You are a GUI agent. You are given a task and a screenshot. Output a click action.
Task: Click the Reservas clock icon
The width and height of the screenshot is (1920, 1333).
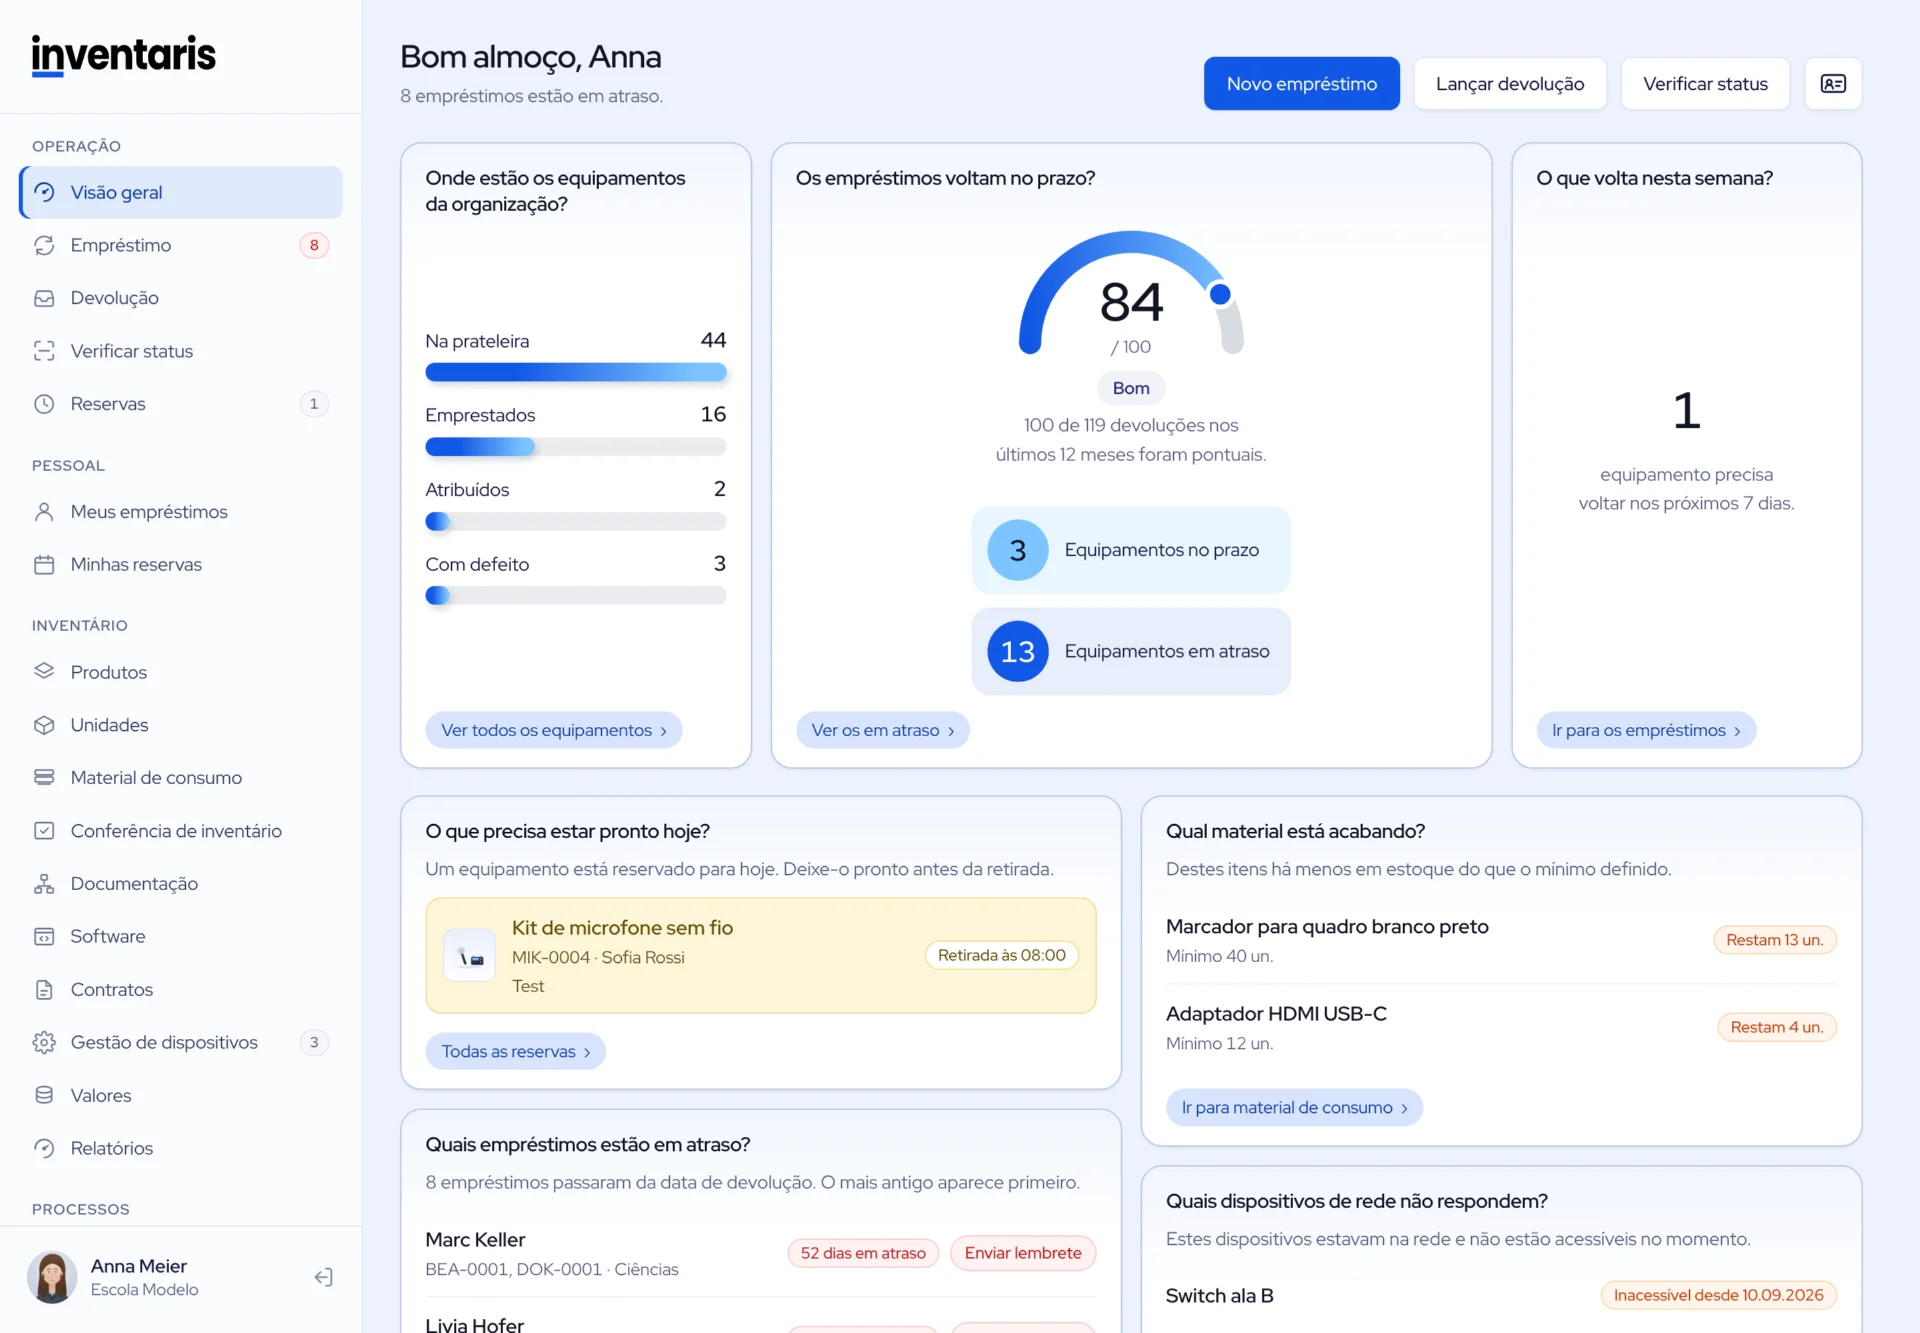pyautogui.click(x=44, y=404)
